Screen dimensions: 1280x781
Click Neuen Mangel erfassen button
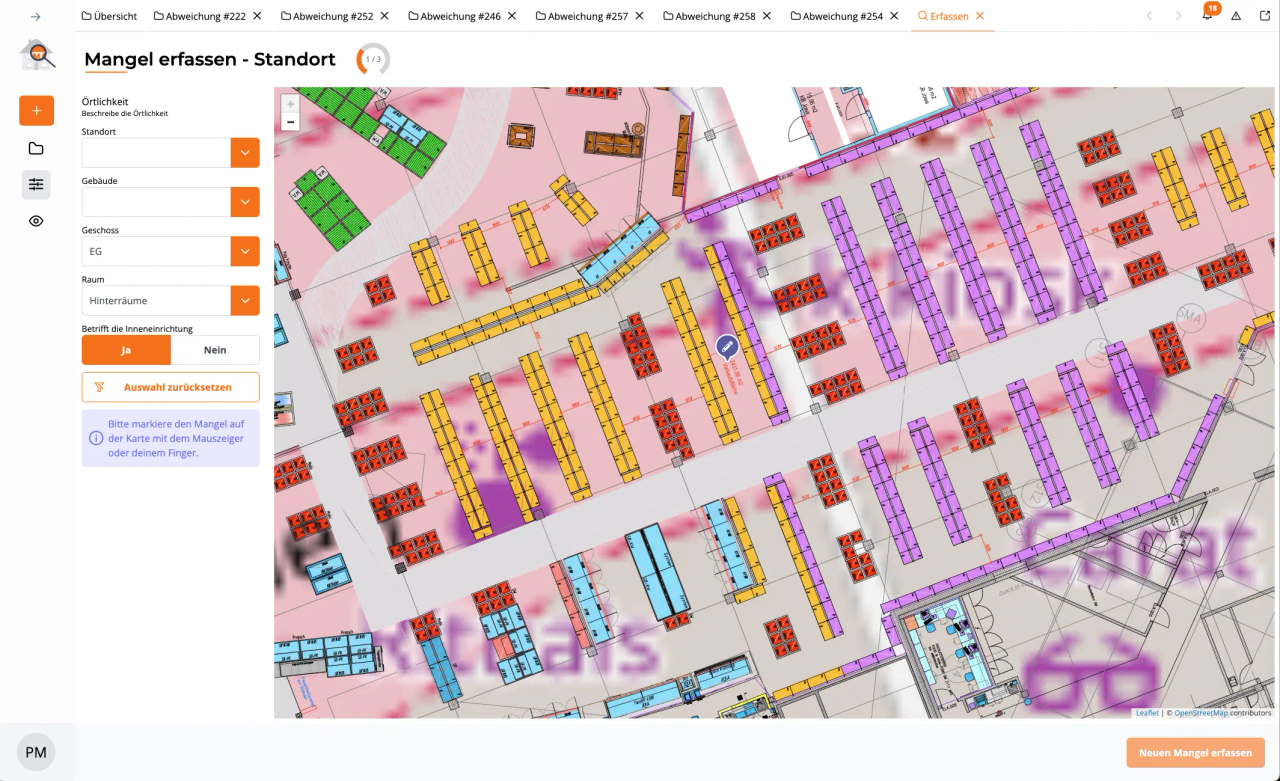pos(1195,752)
